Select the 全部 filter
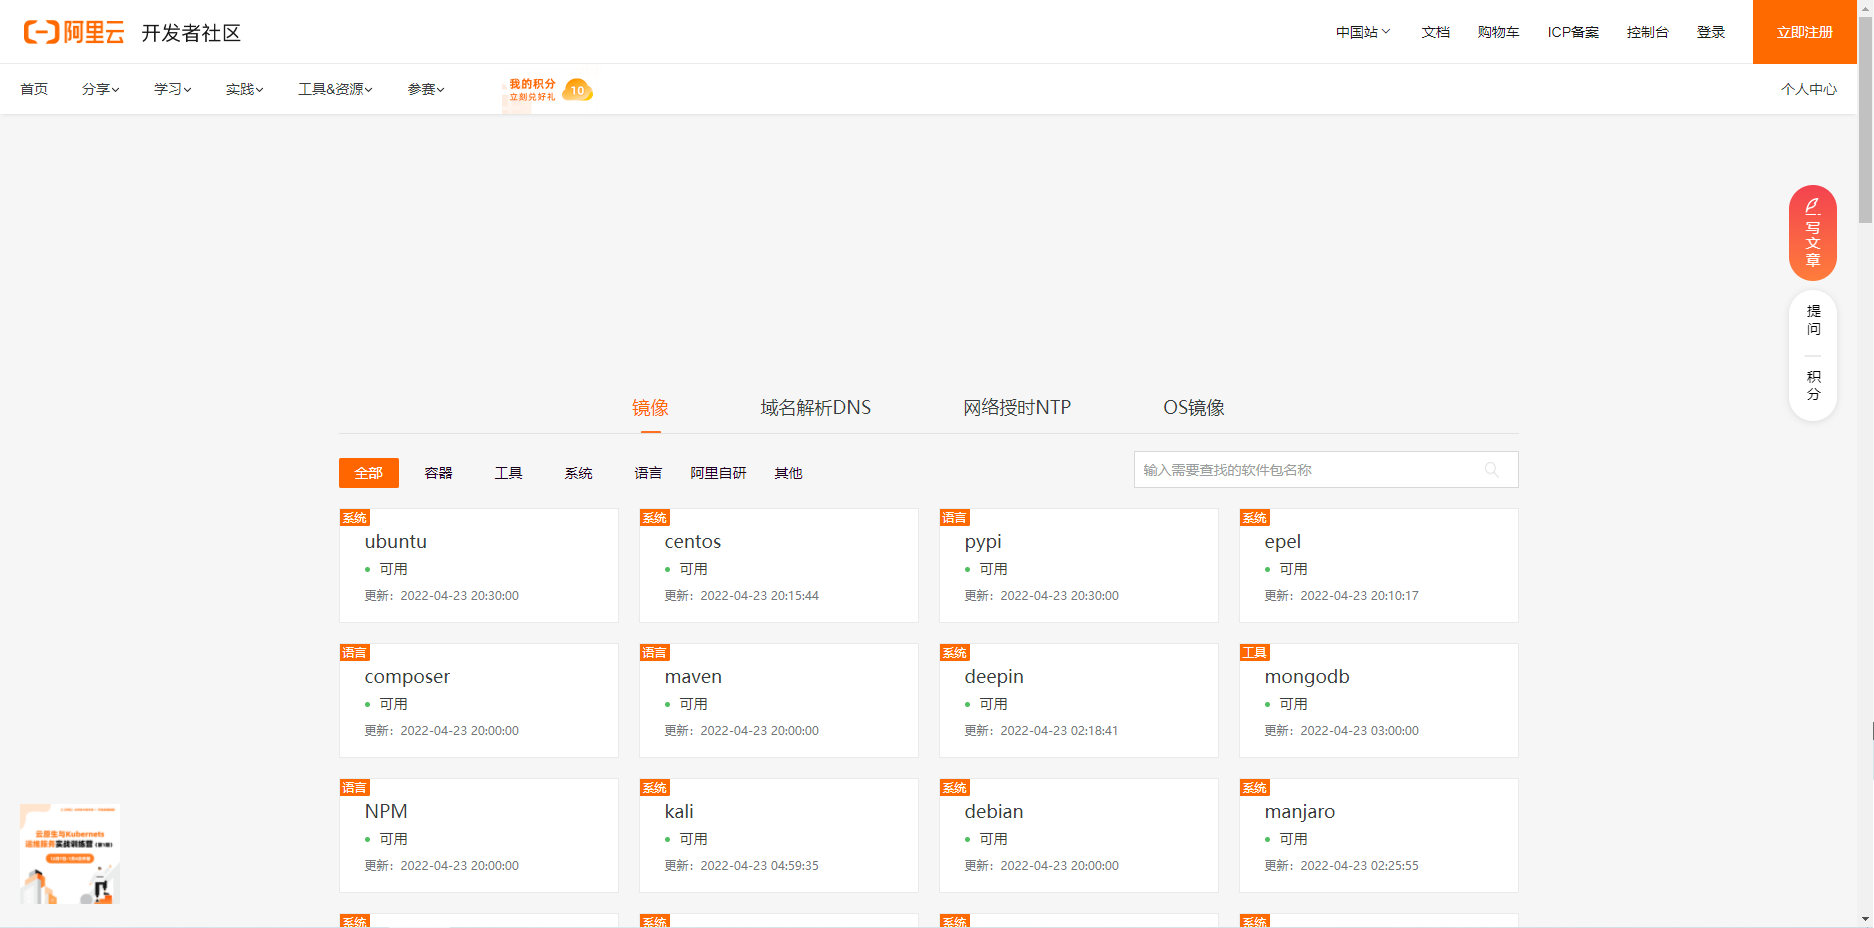This screenshot has height=928, width=1874. [x=369, y=473]
